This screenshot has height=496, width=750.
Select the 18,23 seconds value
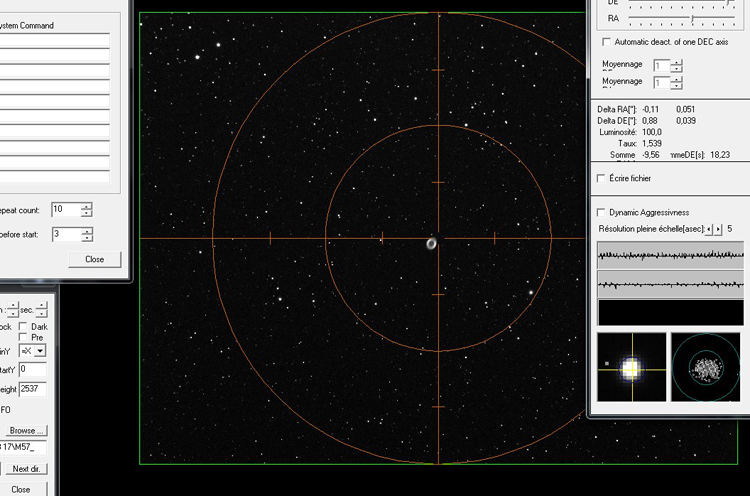(720, 155)
